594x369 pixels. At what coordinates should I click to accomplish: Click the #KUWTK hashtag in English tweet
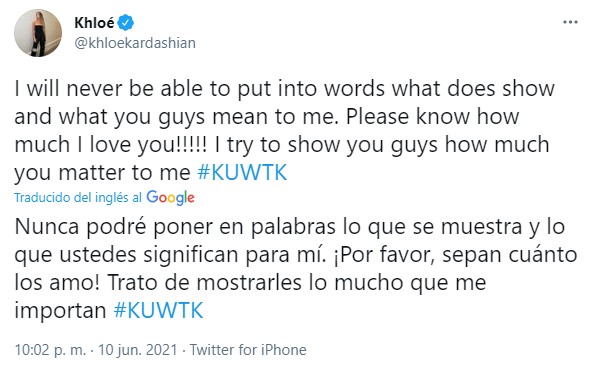pyautogui.click(x=242, y=173)
